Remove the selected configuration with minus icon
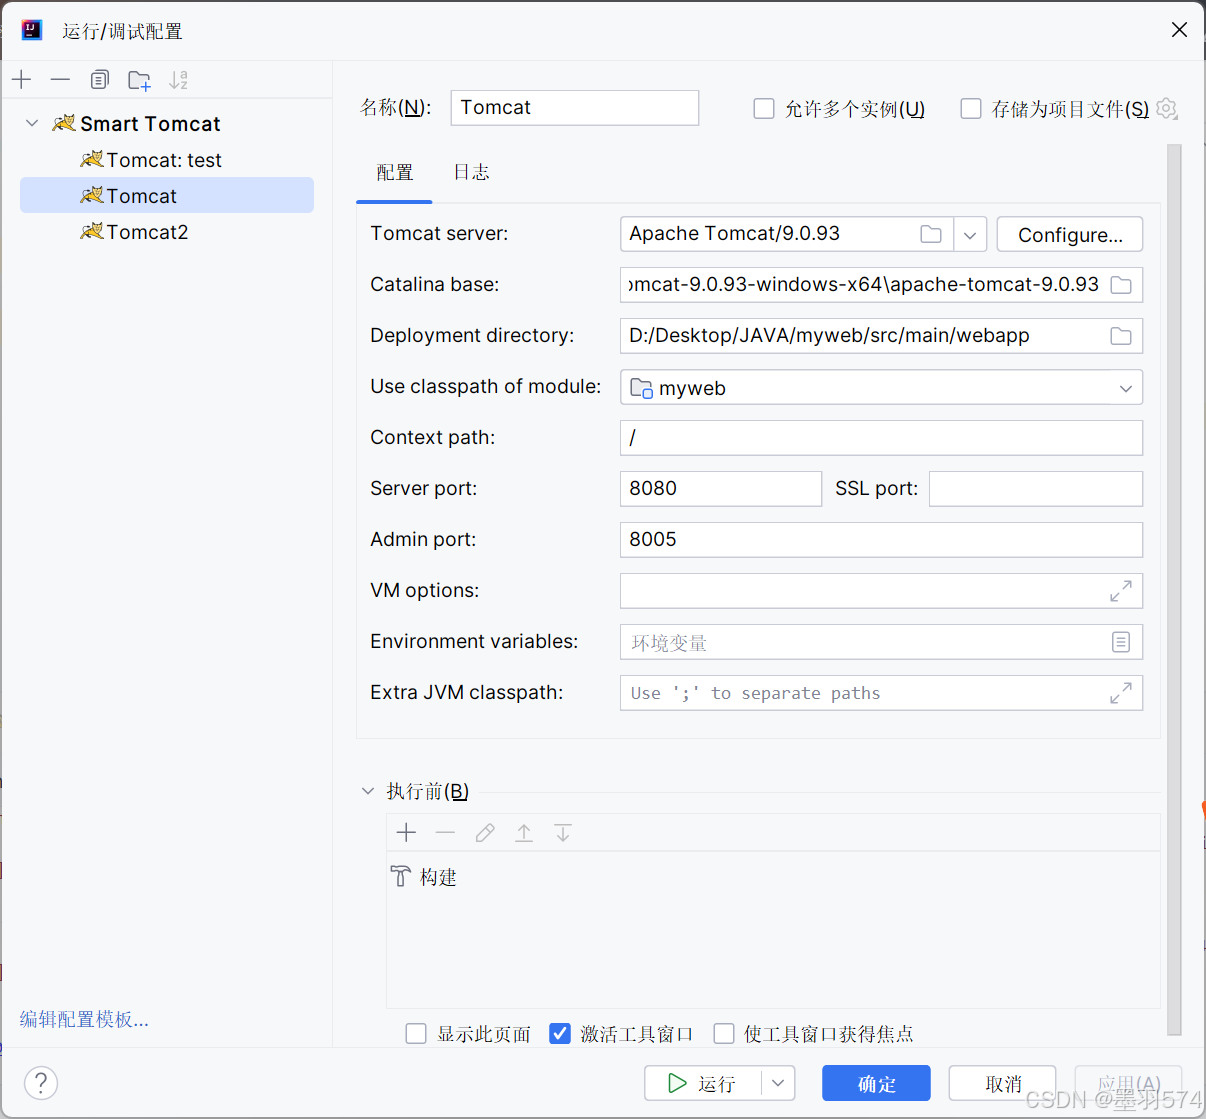Viewport: 1206px width, 1119px height. click(x=60, y=79)
